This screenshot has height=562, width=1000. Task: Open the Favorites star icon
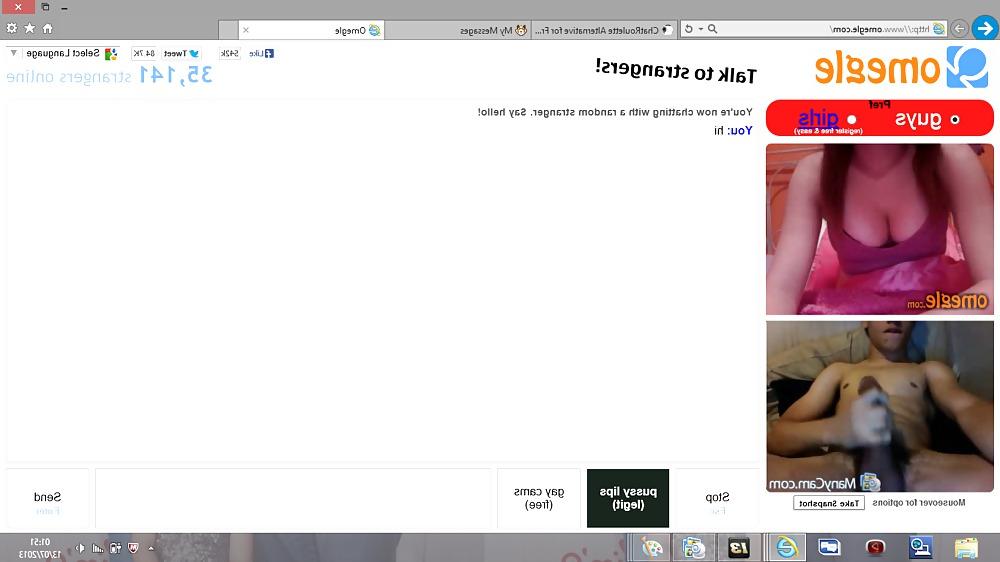29,28
